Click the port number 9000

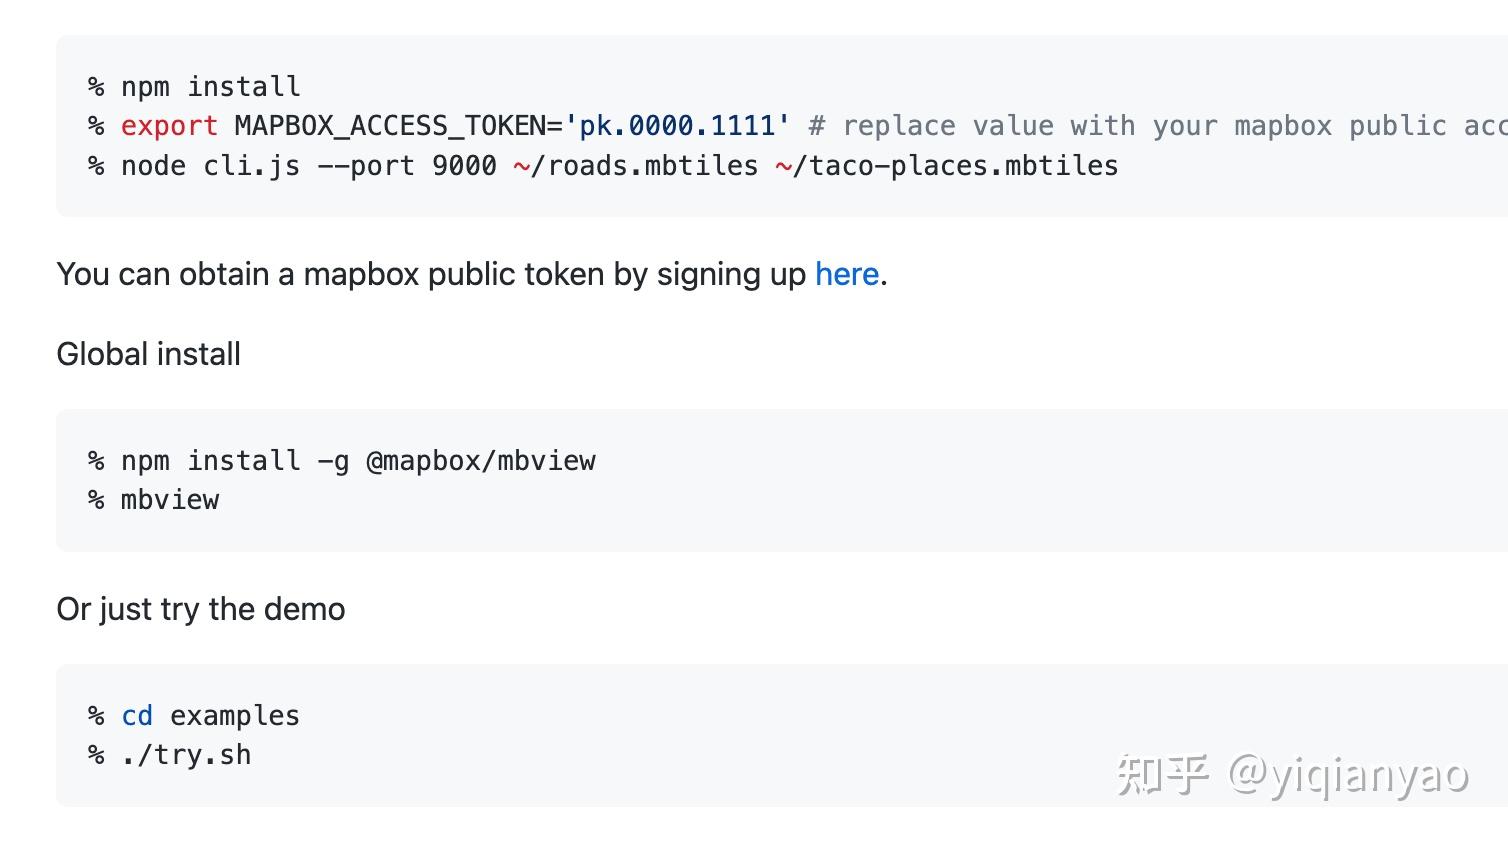pos(464,166)
